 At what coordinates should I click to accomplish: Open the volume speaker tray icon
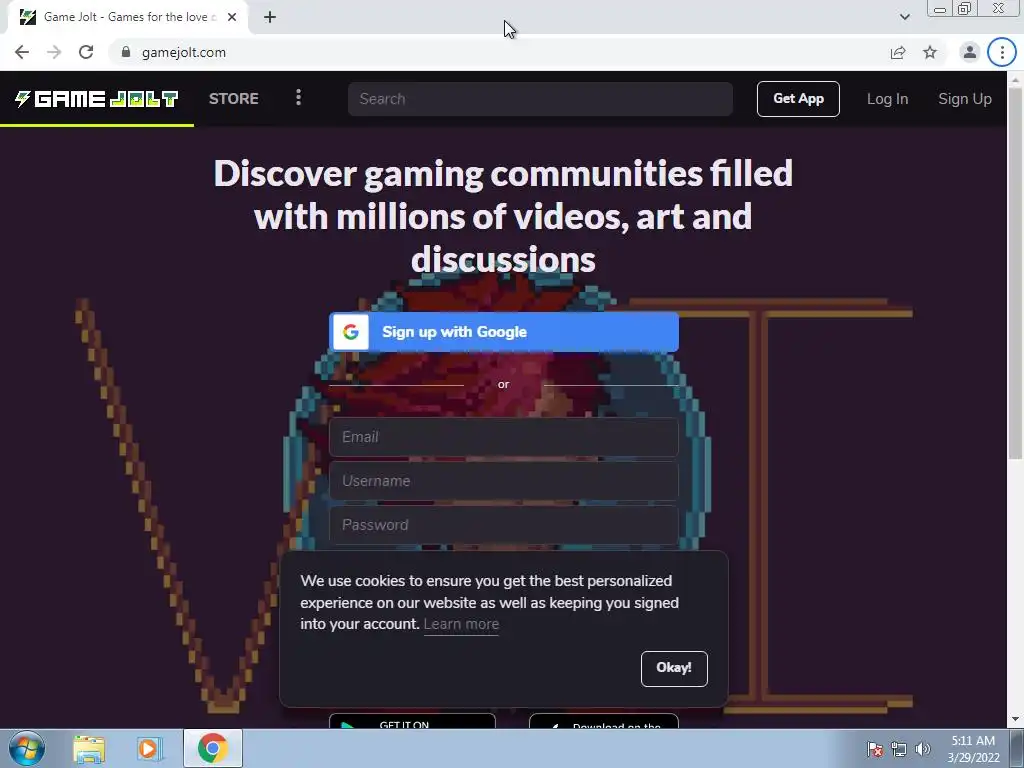(x=923, y=749)
